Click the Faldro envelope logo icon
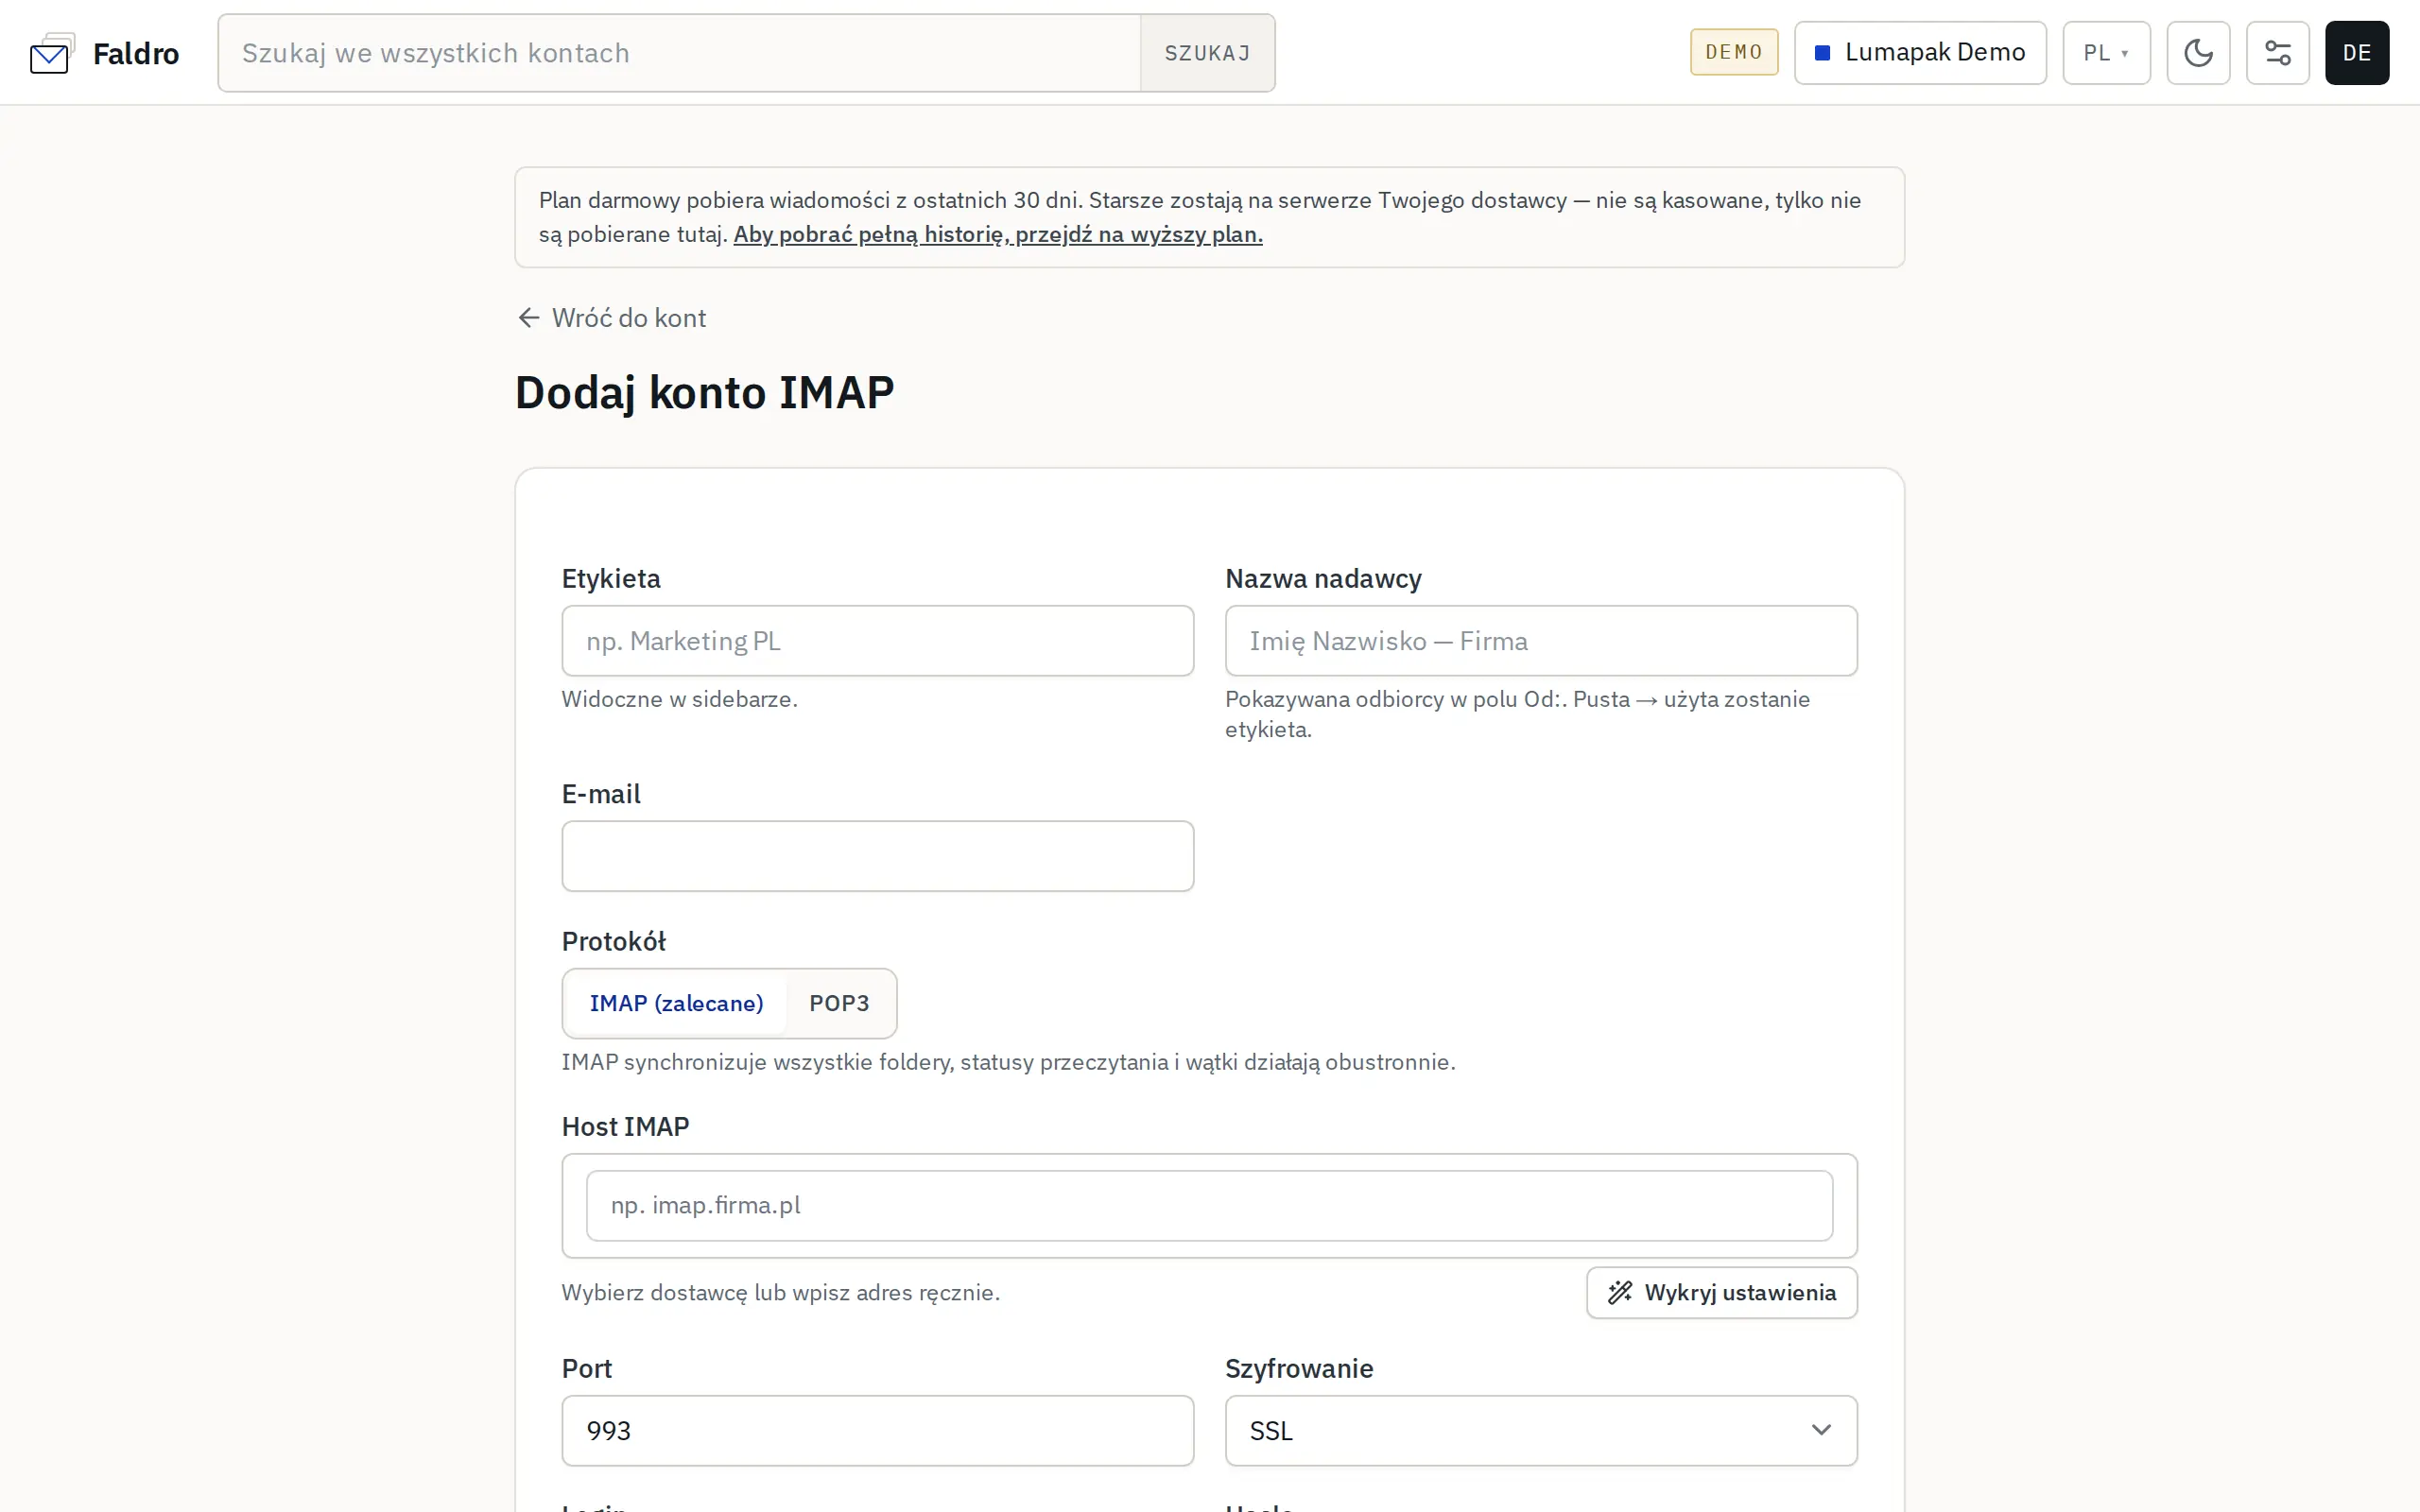2420x1512 pixels. pyautogui.click(x=52, y=53)
